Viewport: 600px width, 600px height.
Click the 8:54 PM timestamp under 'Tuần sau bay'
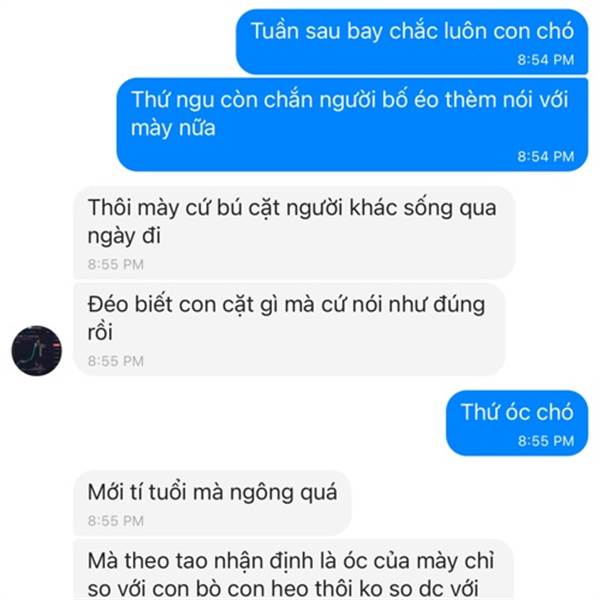coord(546,60)
